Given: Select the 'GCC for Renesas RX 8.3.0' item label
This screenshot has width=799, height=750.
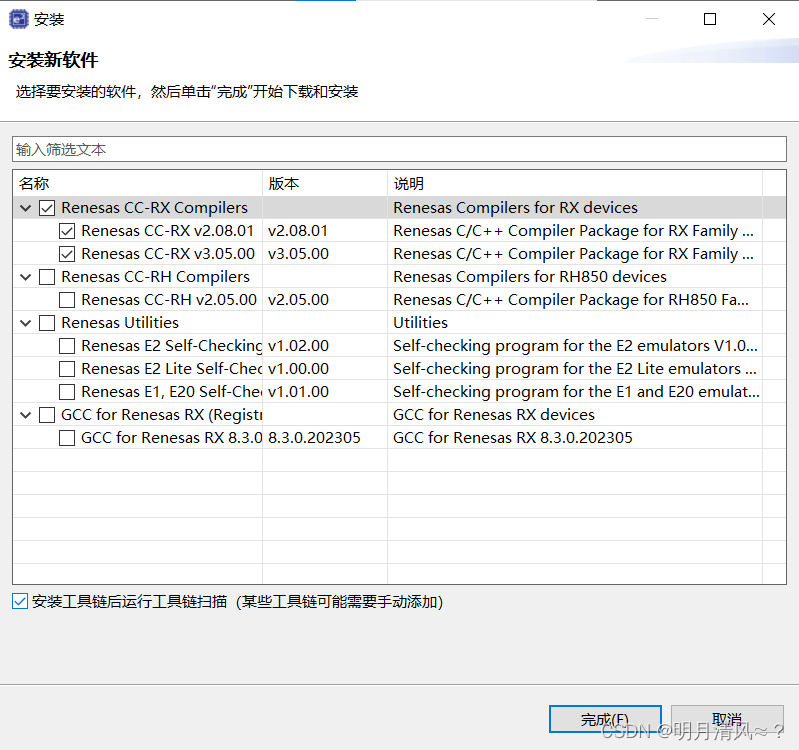Looking at the screenshot, I should (x=172, y=438).
